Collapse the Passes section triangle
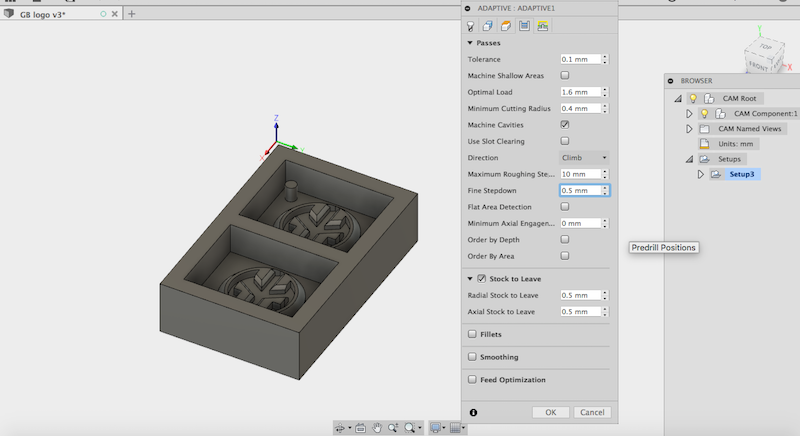The image size is (800, 436). 470,43
